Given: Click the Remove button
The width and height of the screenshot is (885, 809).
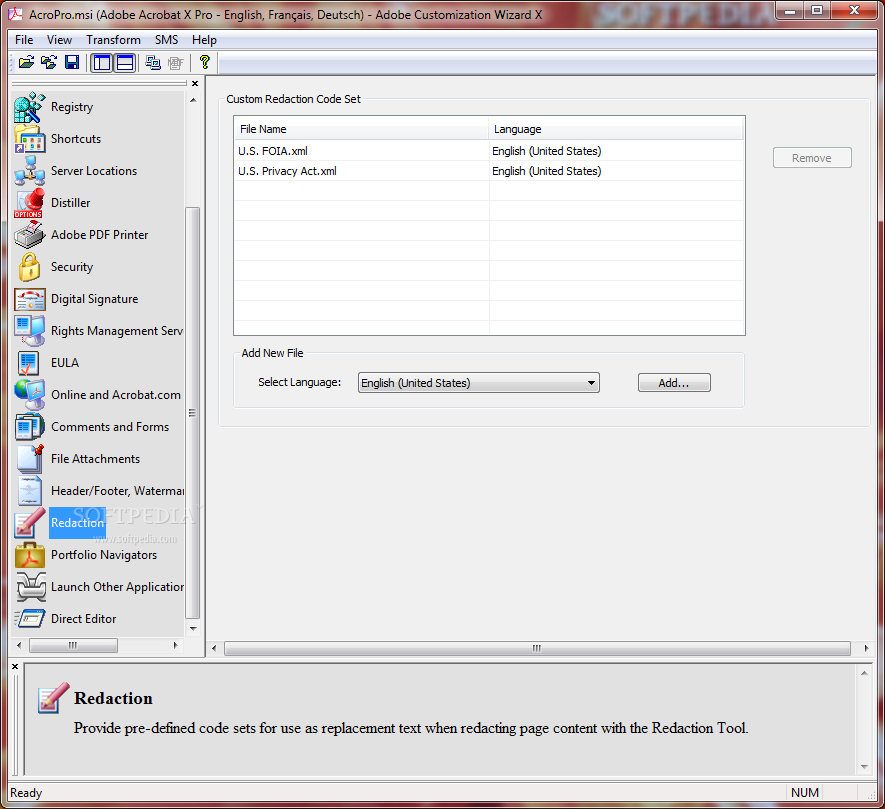Looking at the screenshot, I should click(812, 158).
